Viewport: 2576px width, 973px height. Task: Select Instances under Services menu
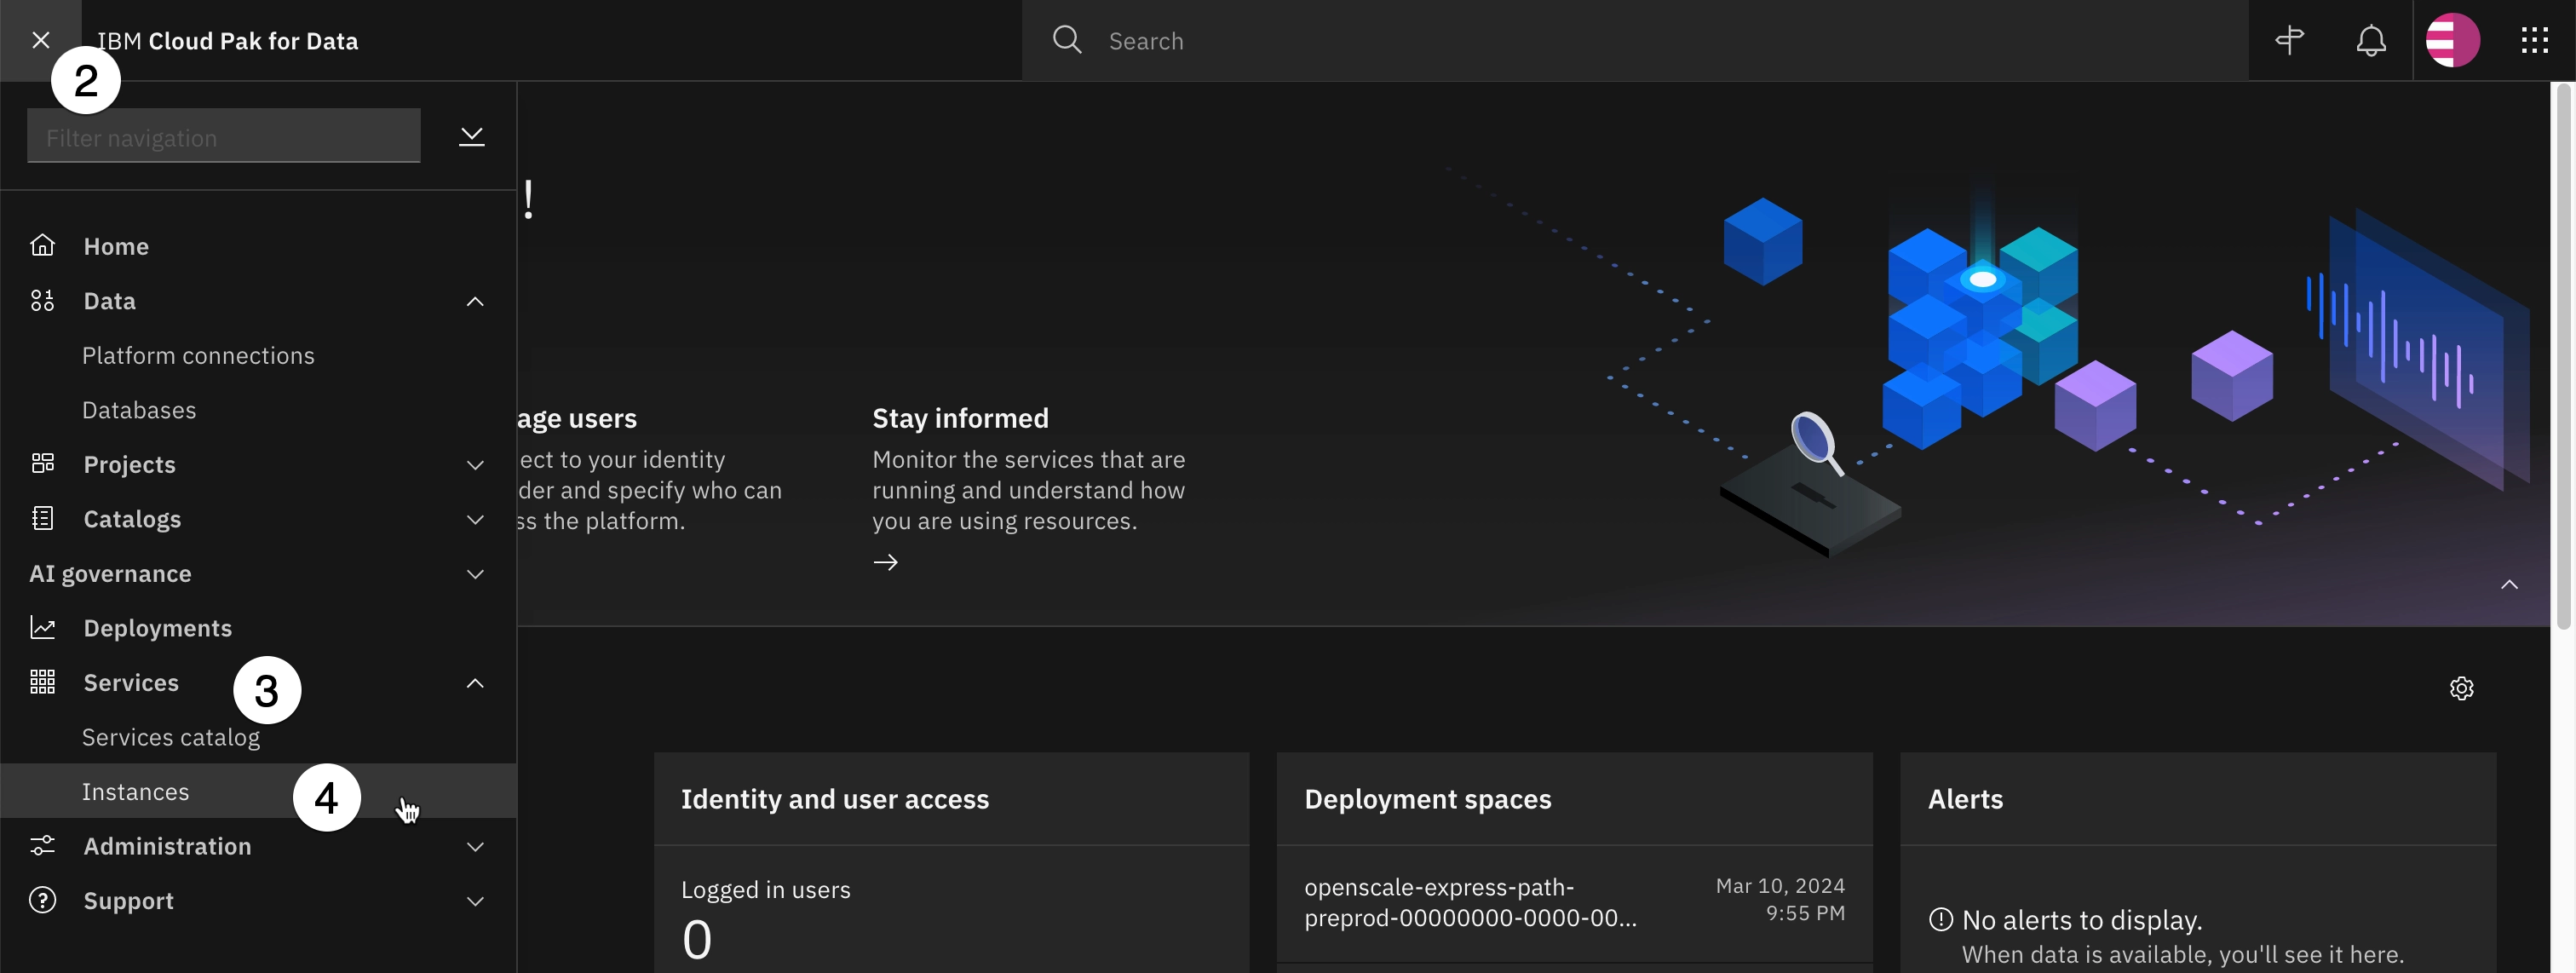[x=135, y=791]
